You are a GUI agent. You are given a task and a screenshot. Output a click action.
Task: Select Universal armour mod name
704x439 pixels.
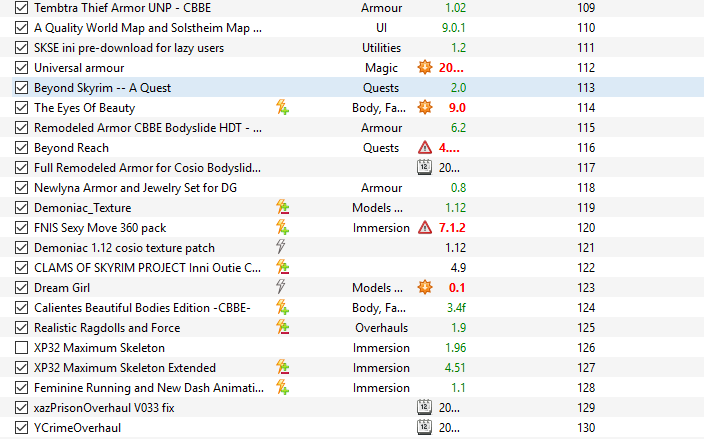click(79, 68)
